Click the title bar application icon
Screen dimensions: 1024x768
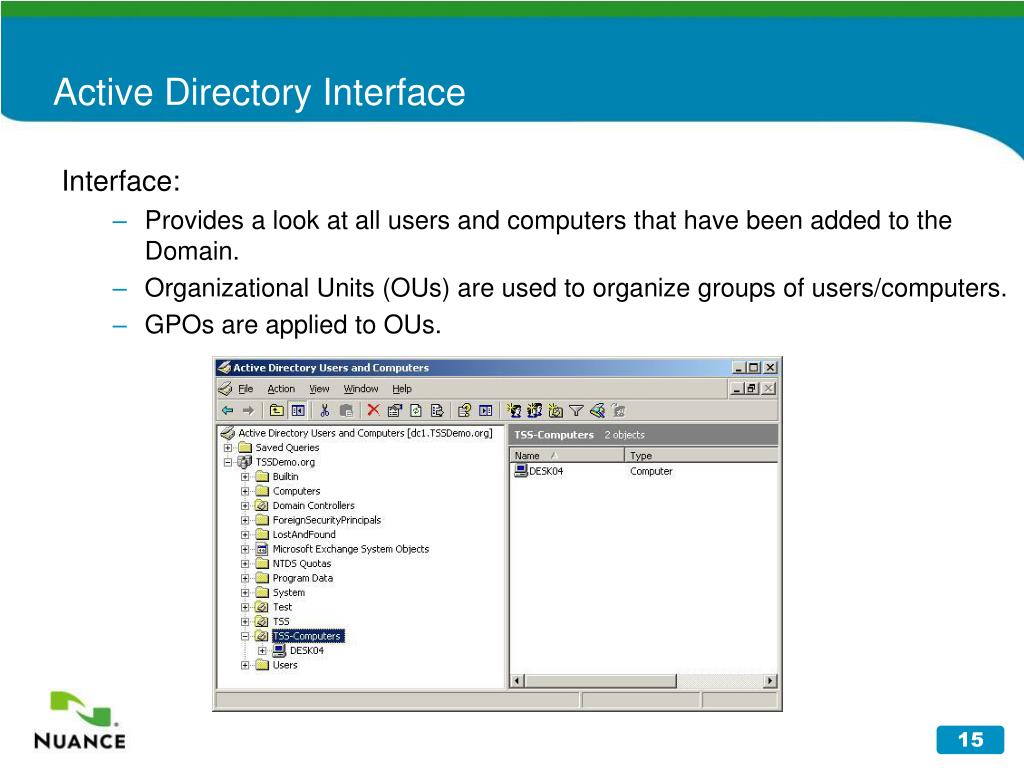[224, 368]
